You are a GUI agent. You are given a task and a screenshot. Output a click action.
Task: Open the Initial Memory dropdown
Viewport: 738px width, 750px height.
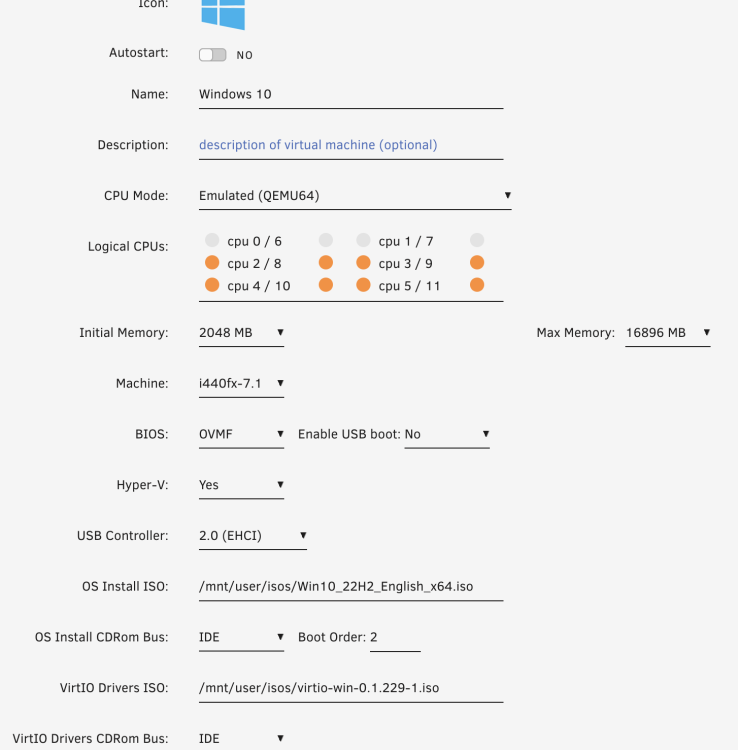(241, 333)
